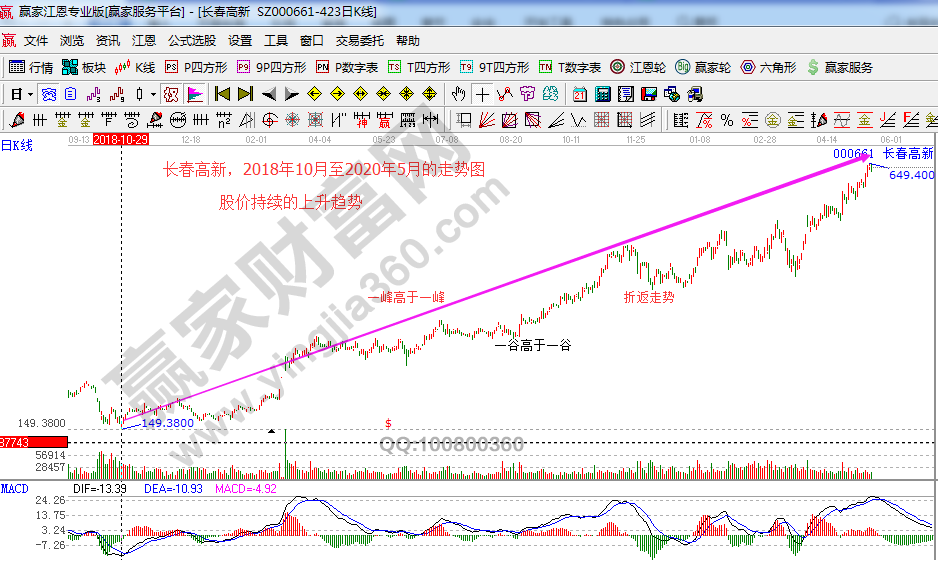Select the red 神 line tool
The height and width of the screenshot is (561, 938).
(x=361, y=120)
